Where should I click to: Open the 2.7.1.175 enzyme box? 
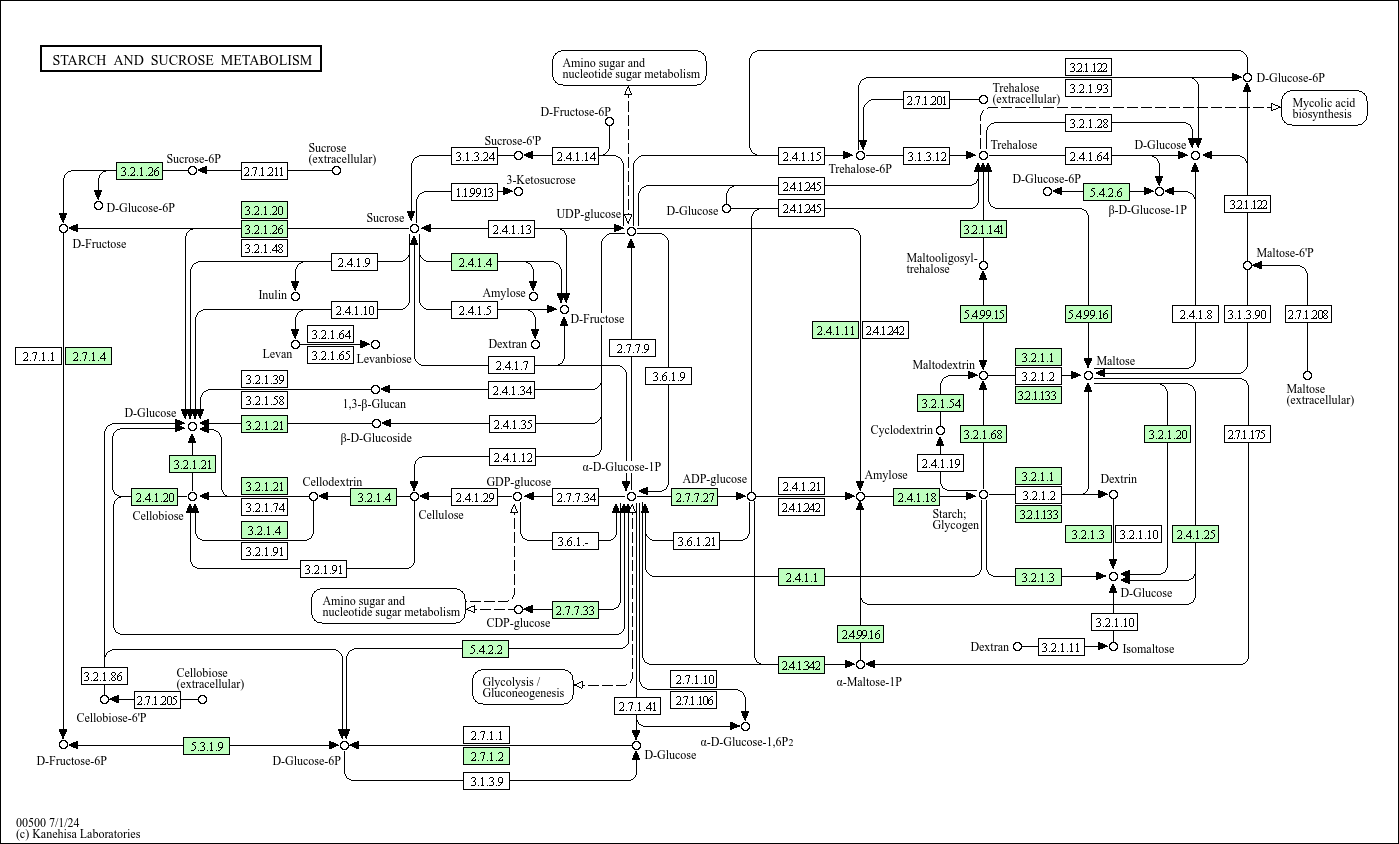pyautogui.click(x=1247, y=434)
